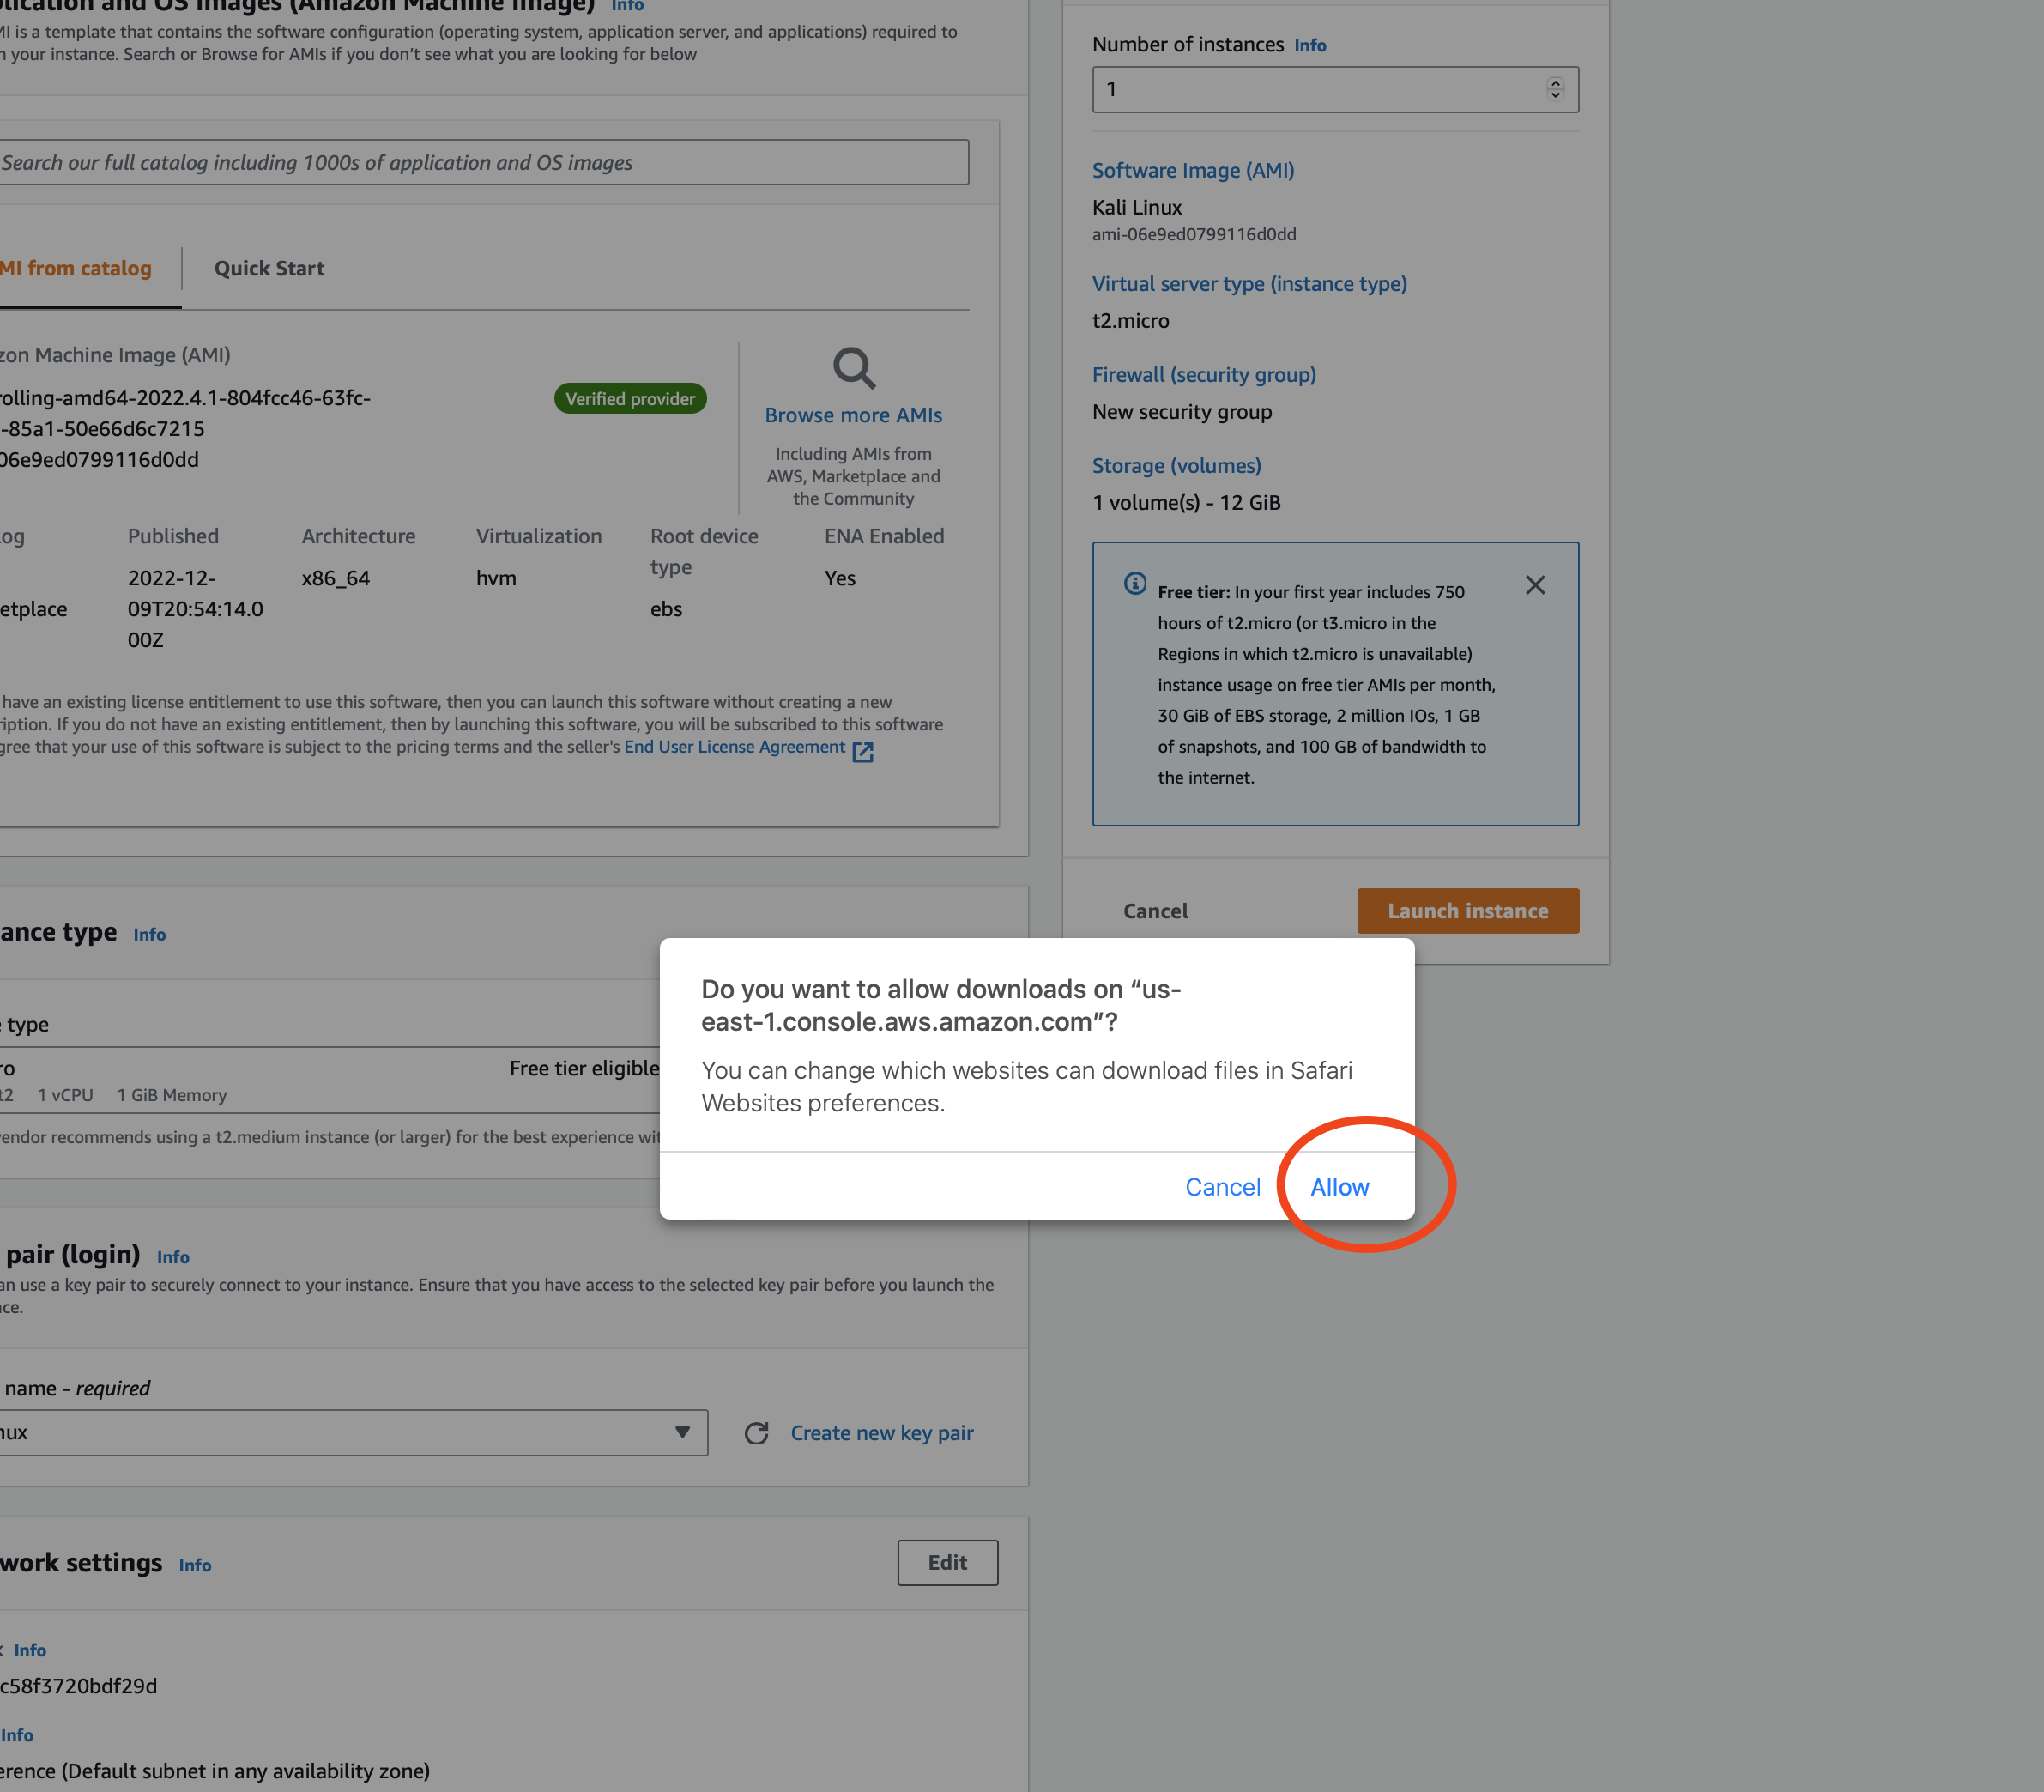Cancel the Safari download permission dialog
The height and width of the screenshot is (1792, 2044).
[1223, 1187]
